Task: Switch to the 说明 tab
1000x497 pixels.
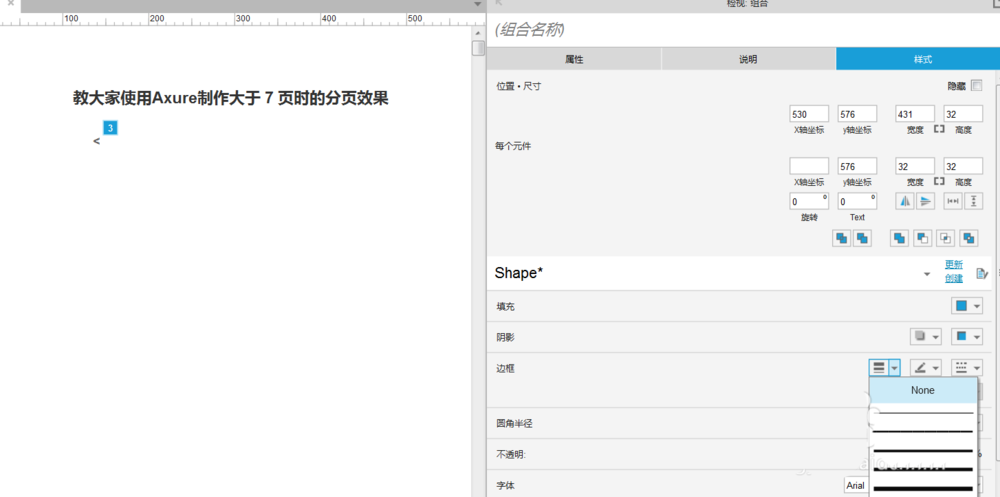Action: click(748, 59)
